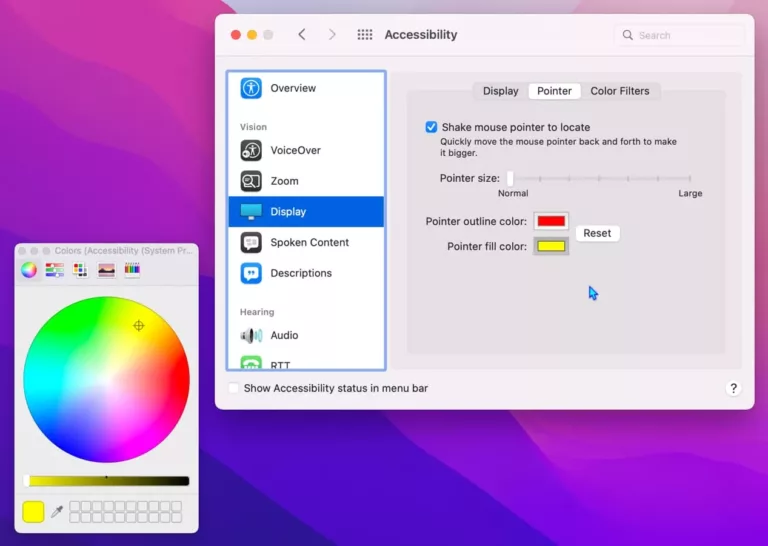Go back with the left chevron

tap(302, 35)
